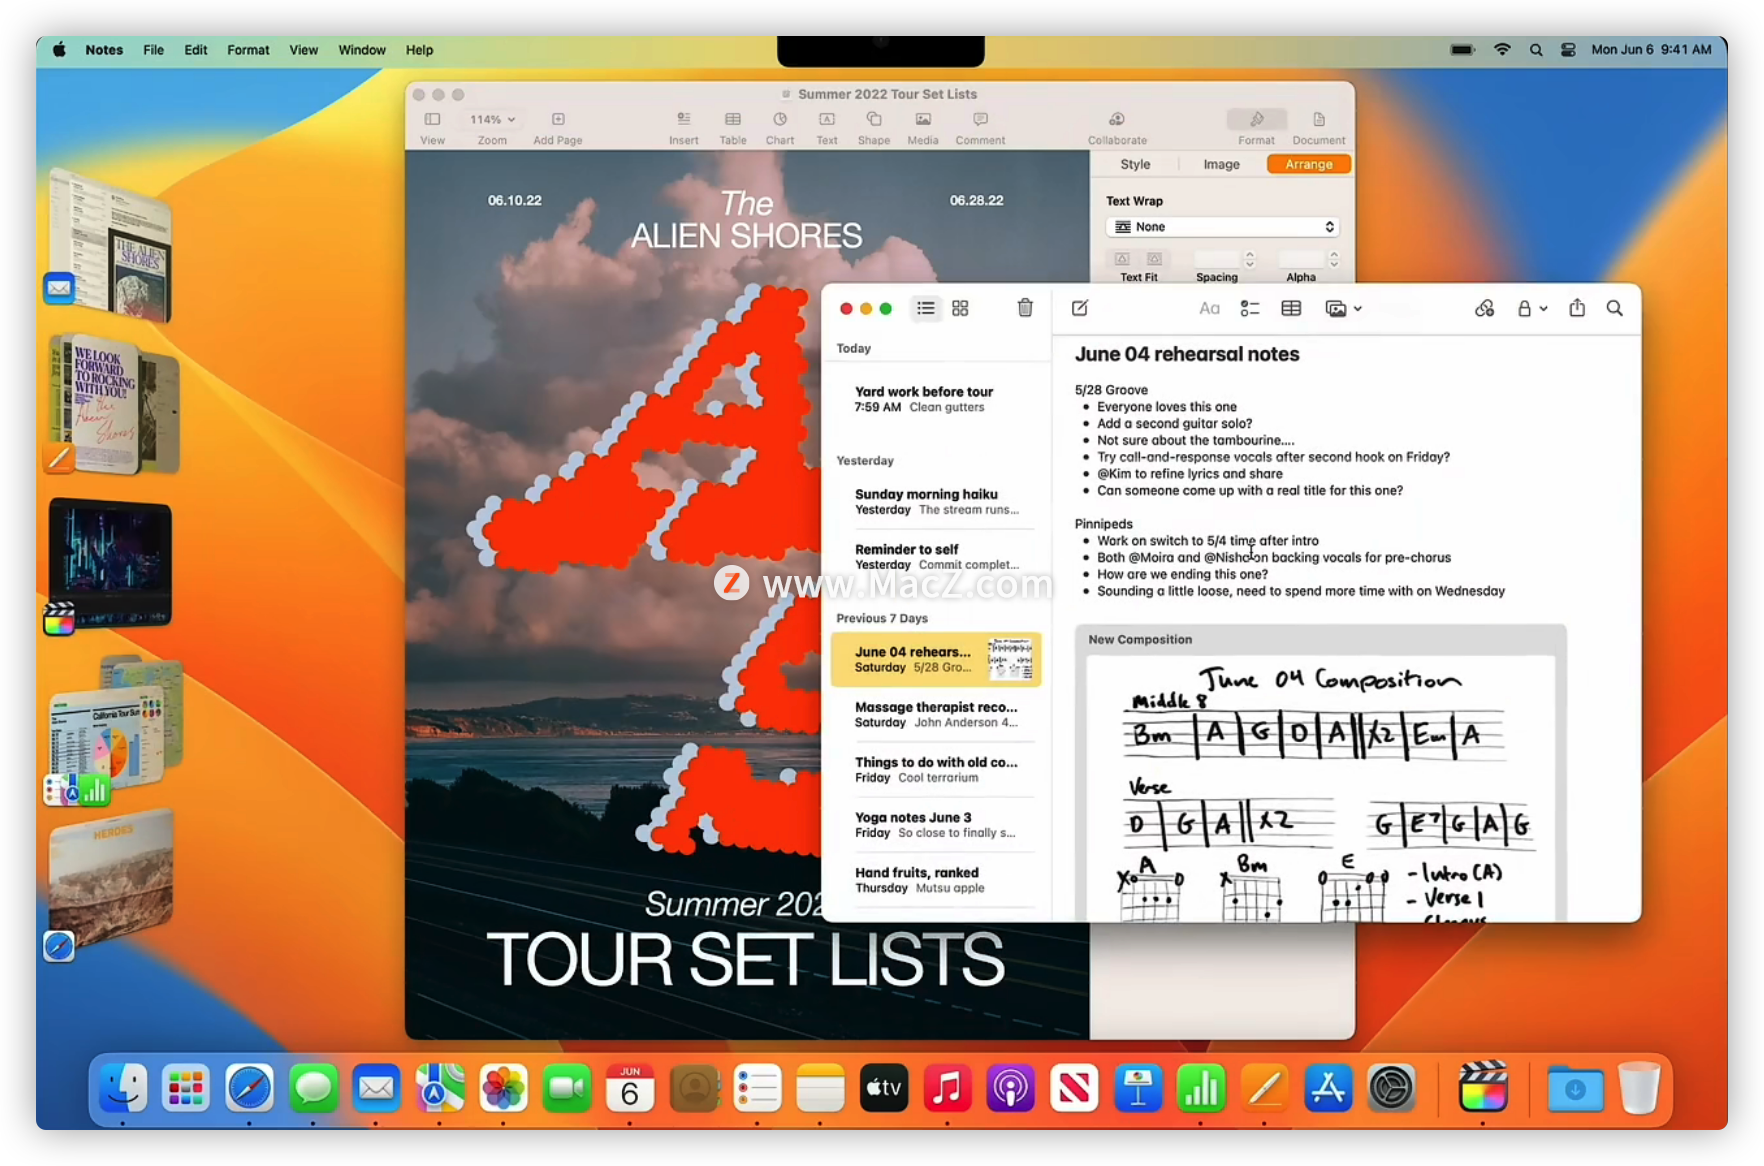Switch Notes to list view

coord(926,308)
